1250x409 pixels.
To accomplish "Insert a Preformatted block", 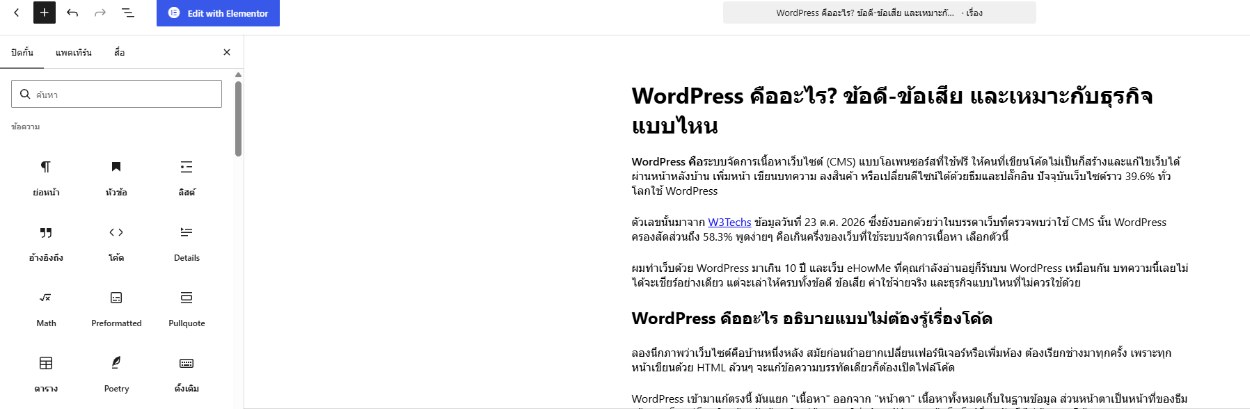I will click(116, 309).
